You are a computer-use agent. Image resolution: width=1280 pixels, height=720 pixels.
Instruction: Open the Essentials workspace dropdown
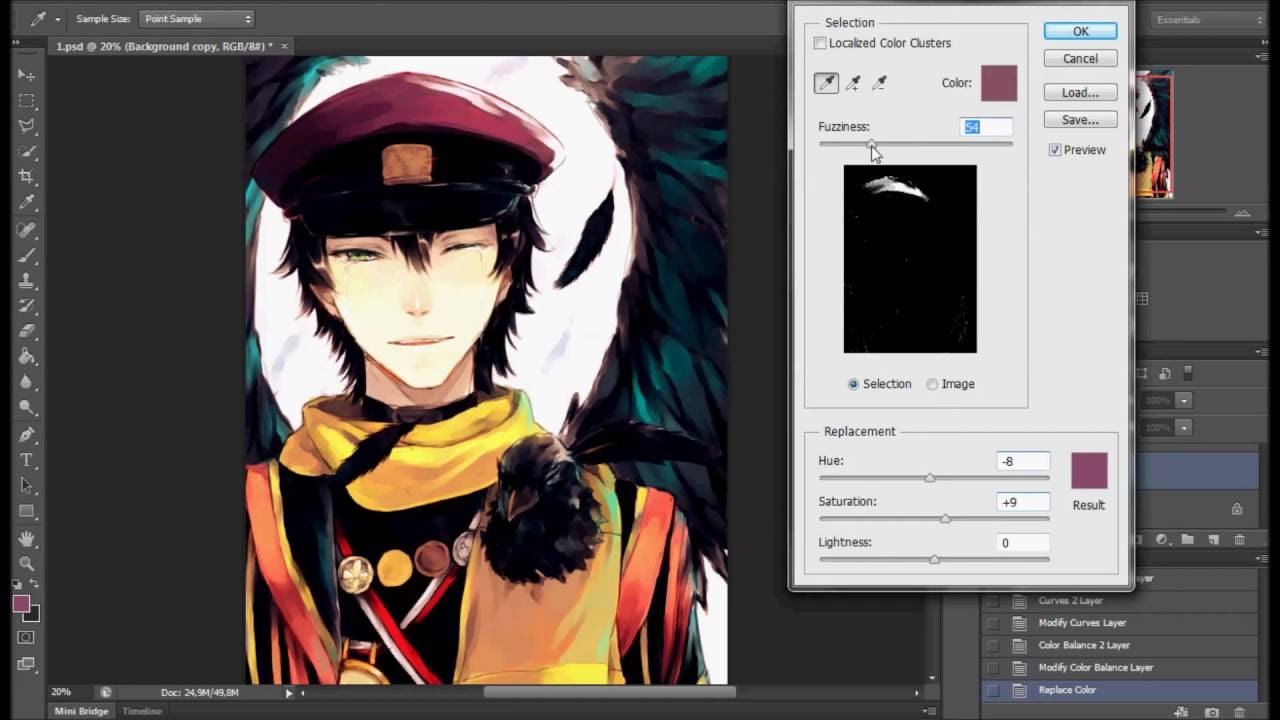1209,20
